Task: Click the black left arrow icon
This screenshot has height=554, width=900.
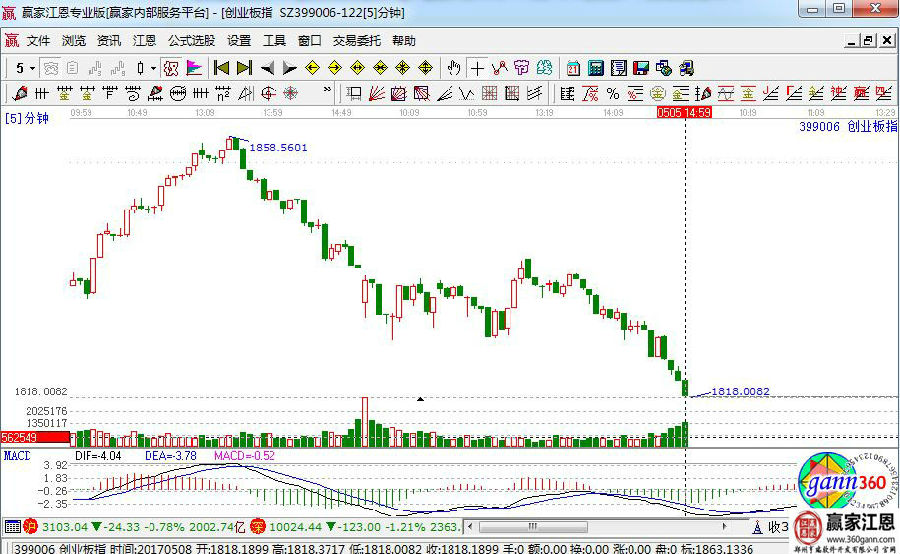Action: click(x=267, y=68)
